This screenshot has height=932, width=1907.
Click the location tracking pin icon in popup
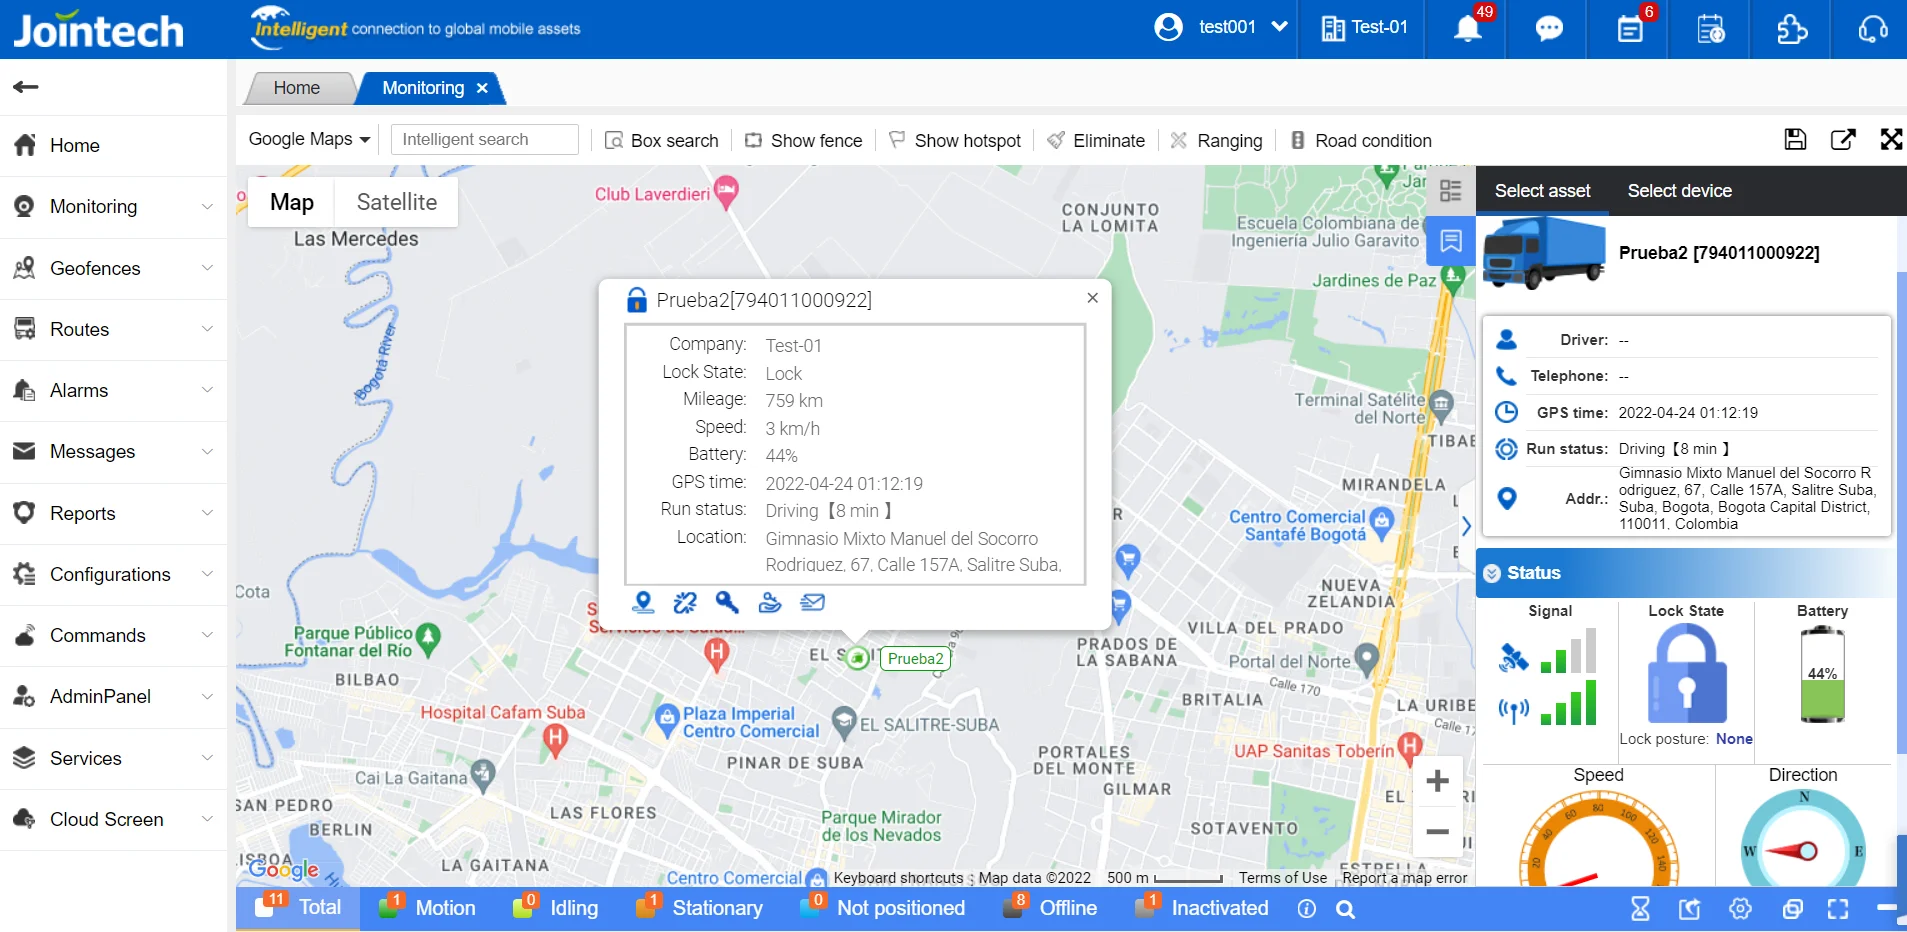pos(644,602)
